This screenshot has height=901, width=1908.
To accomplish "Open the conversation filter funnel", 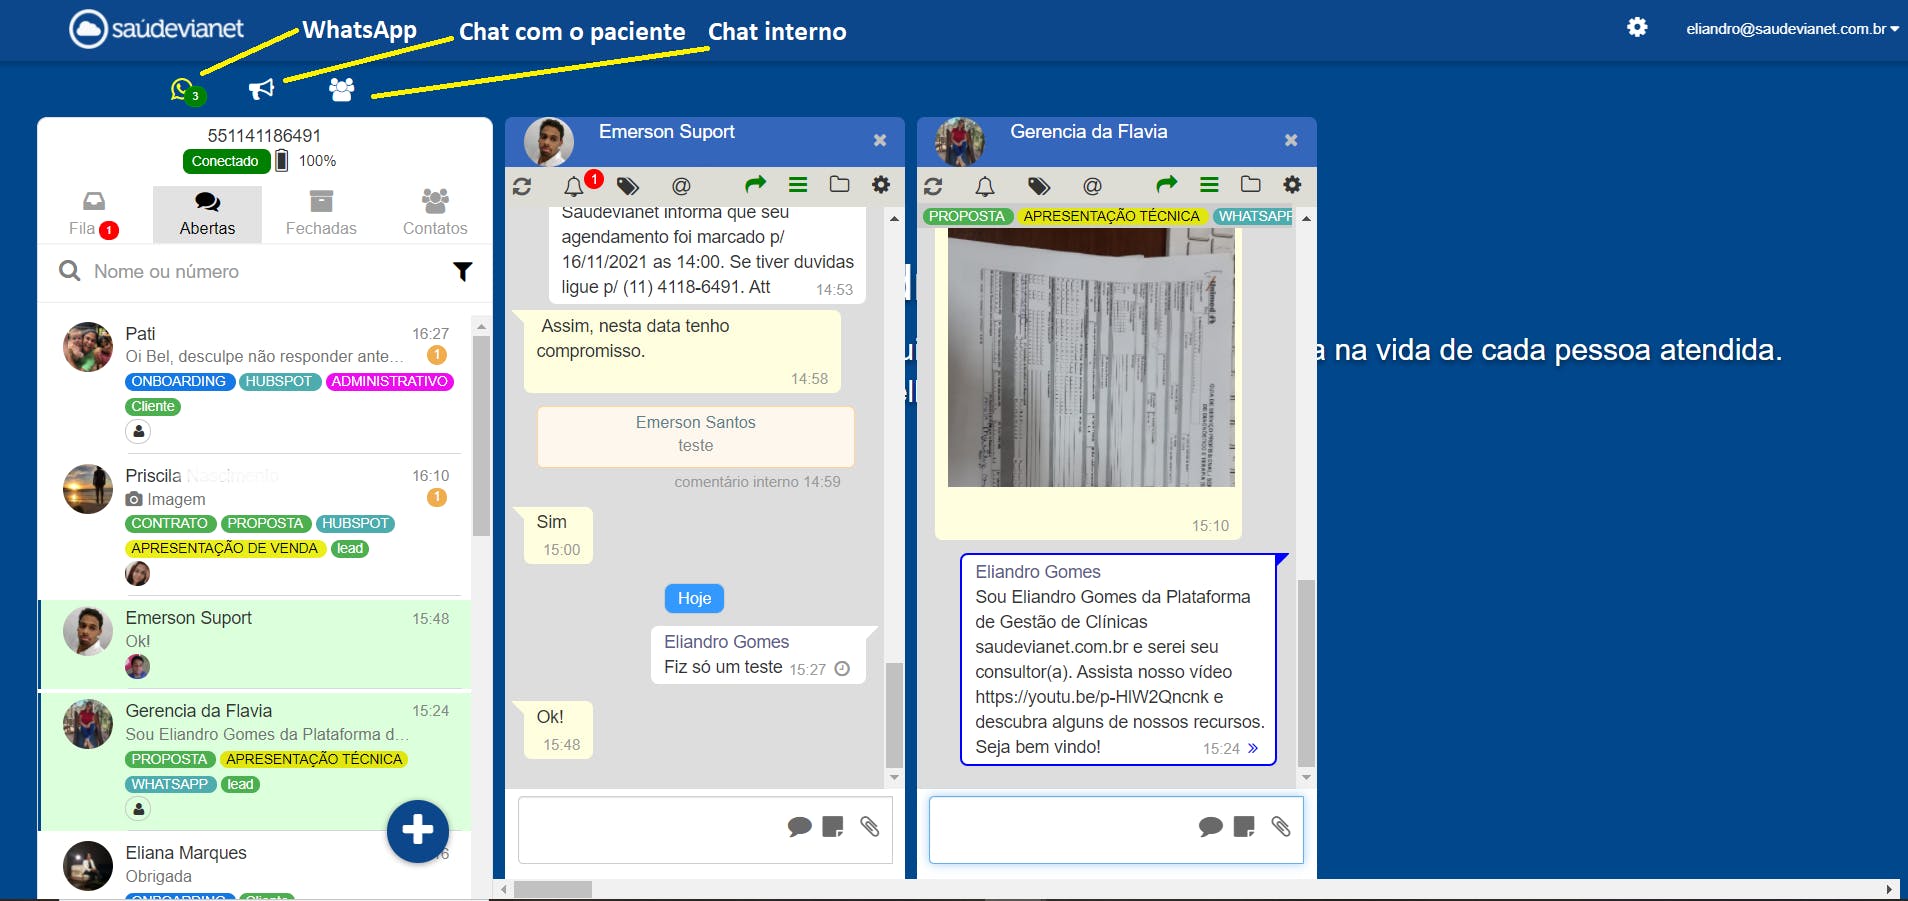I will (462, 272).
